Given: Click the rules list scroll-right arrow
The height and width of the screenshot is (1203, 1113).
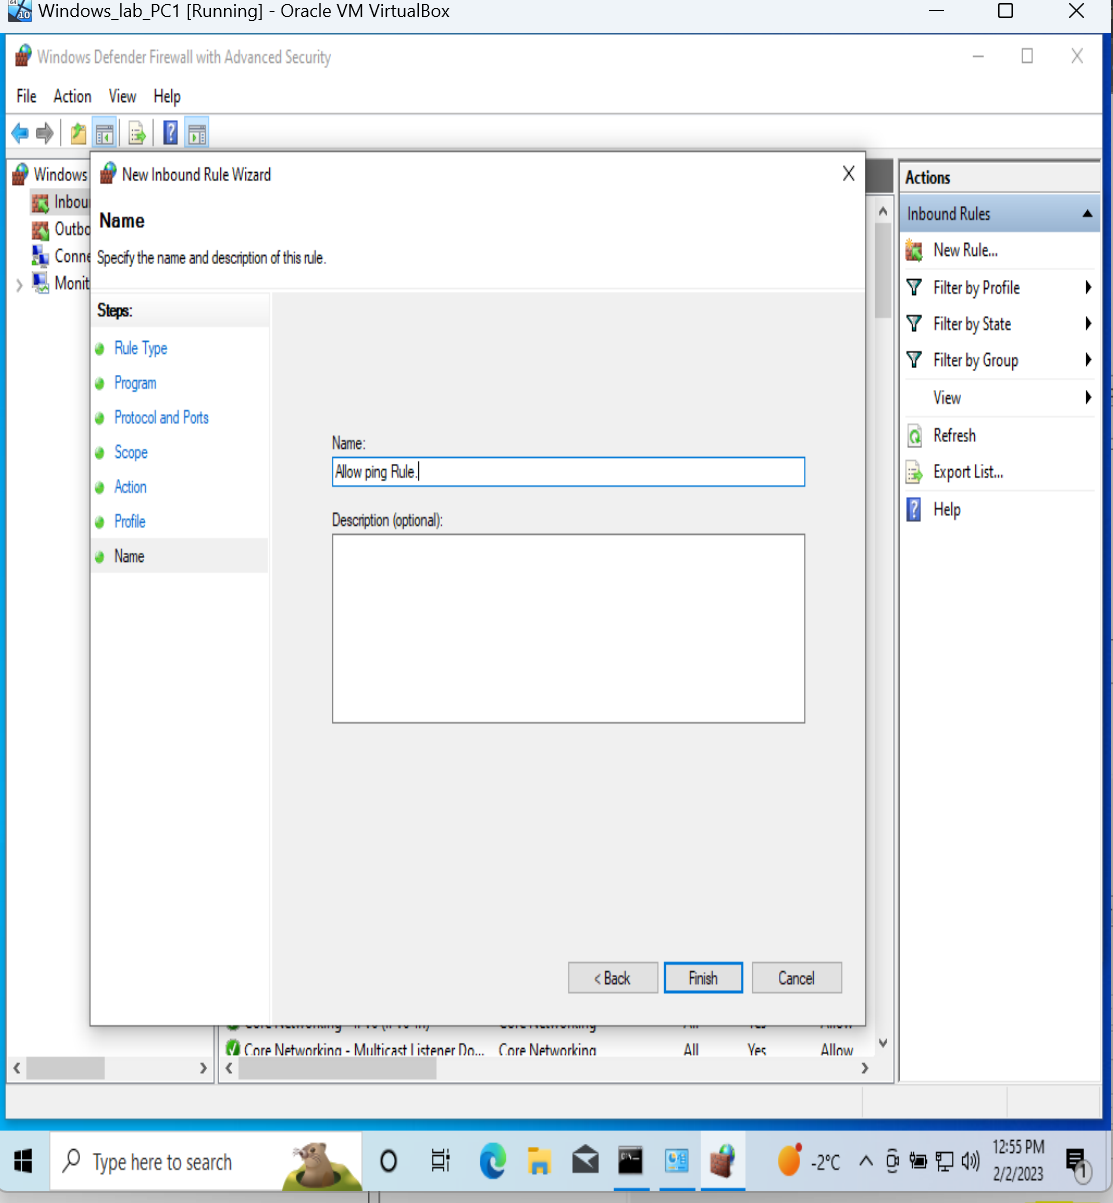Looking at the screenshot, I should pos(865,1068).
